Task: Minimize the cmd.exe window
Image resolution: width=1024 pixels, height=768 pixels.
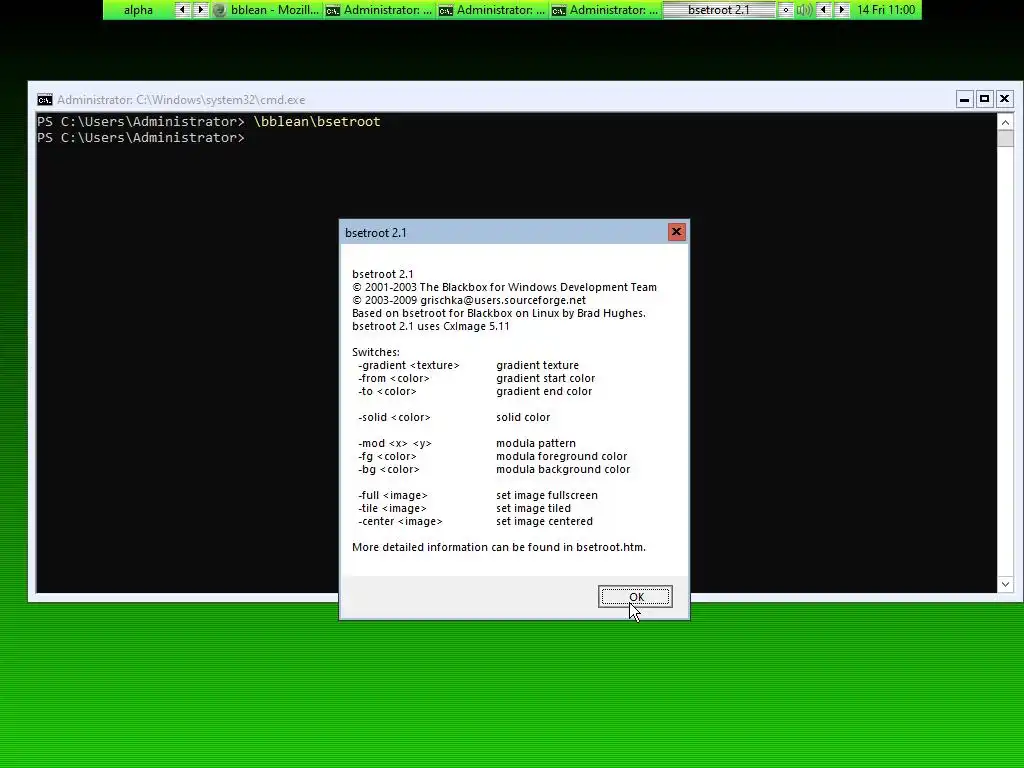Action: coord(965,99)
